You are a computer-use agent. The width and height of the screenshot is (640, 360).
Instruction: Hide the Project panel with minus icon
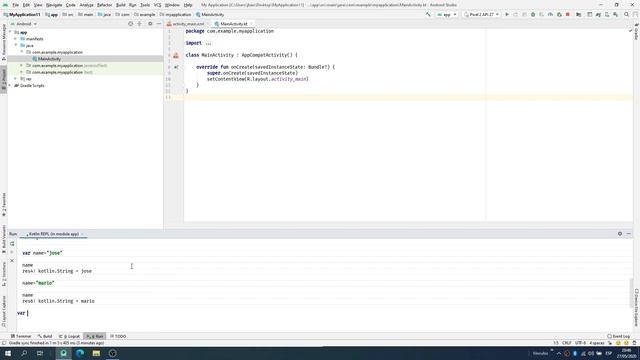(159, 24)
